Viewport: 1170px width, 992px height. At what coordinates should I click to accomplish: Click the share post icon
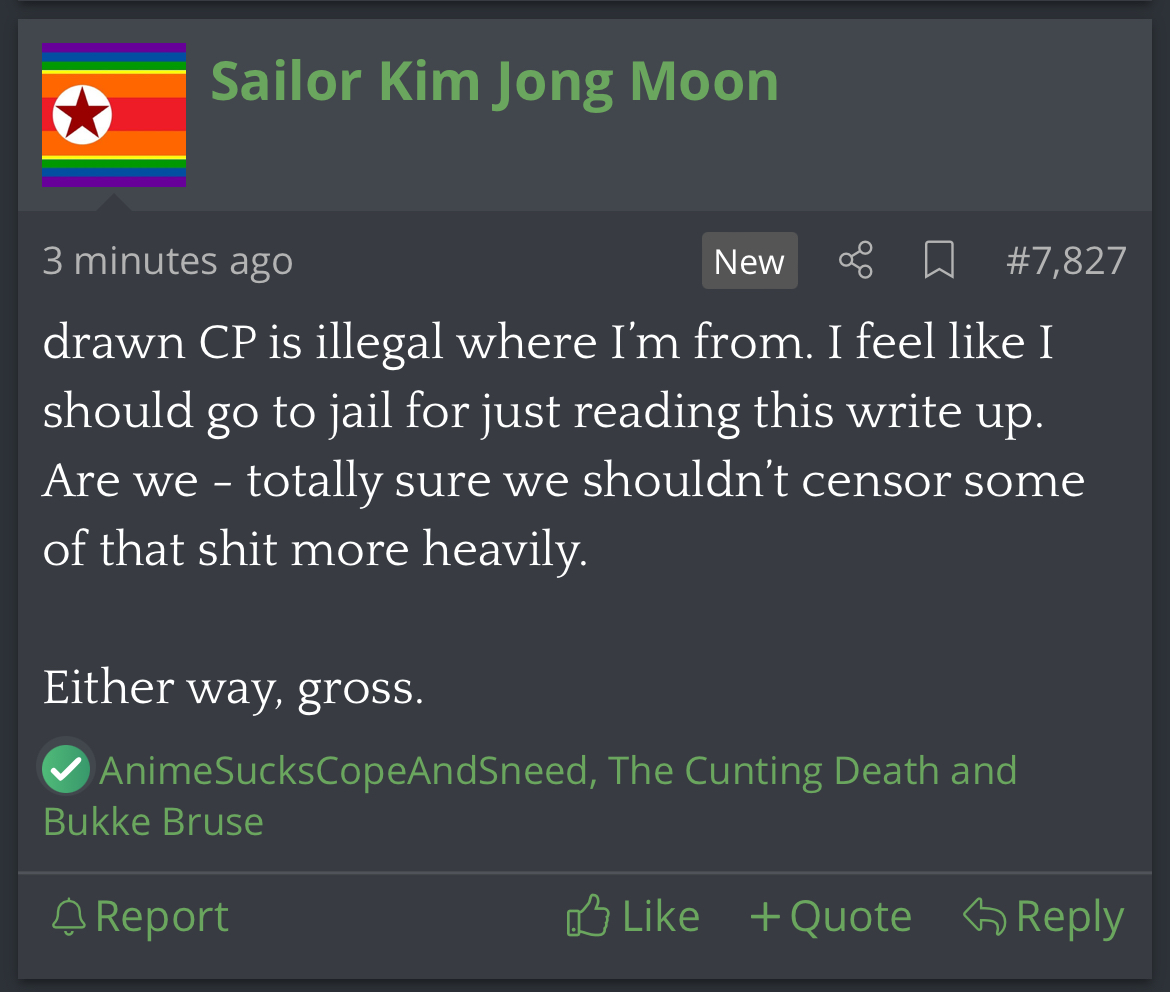(x=855, y=260)
